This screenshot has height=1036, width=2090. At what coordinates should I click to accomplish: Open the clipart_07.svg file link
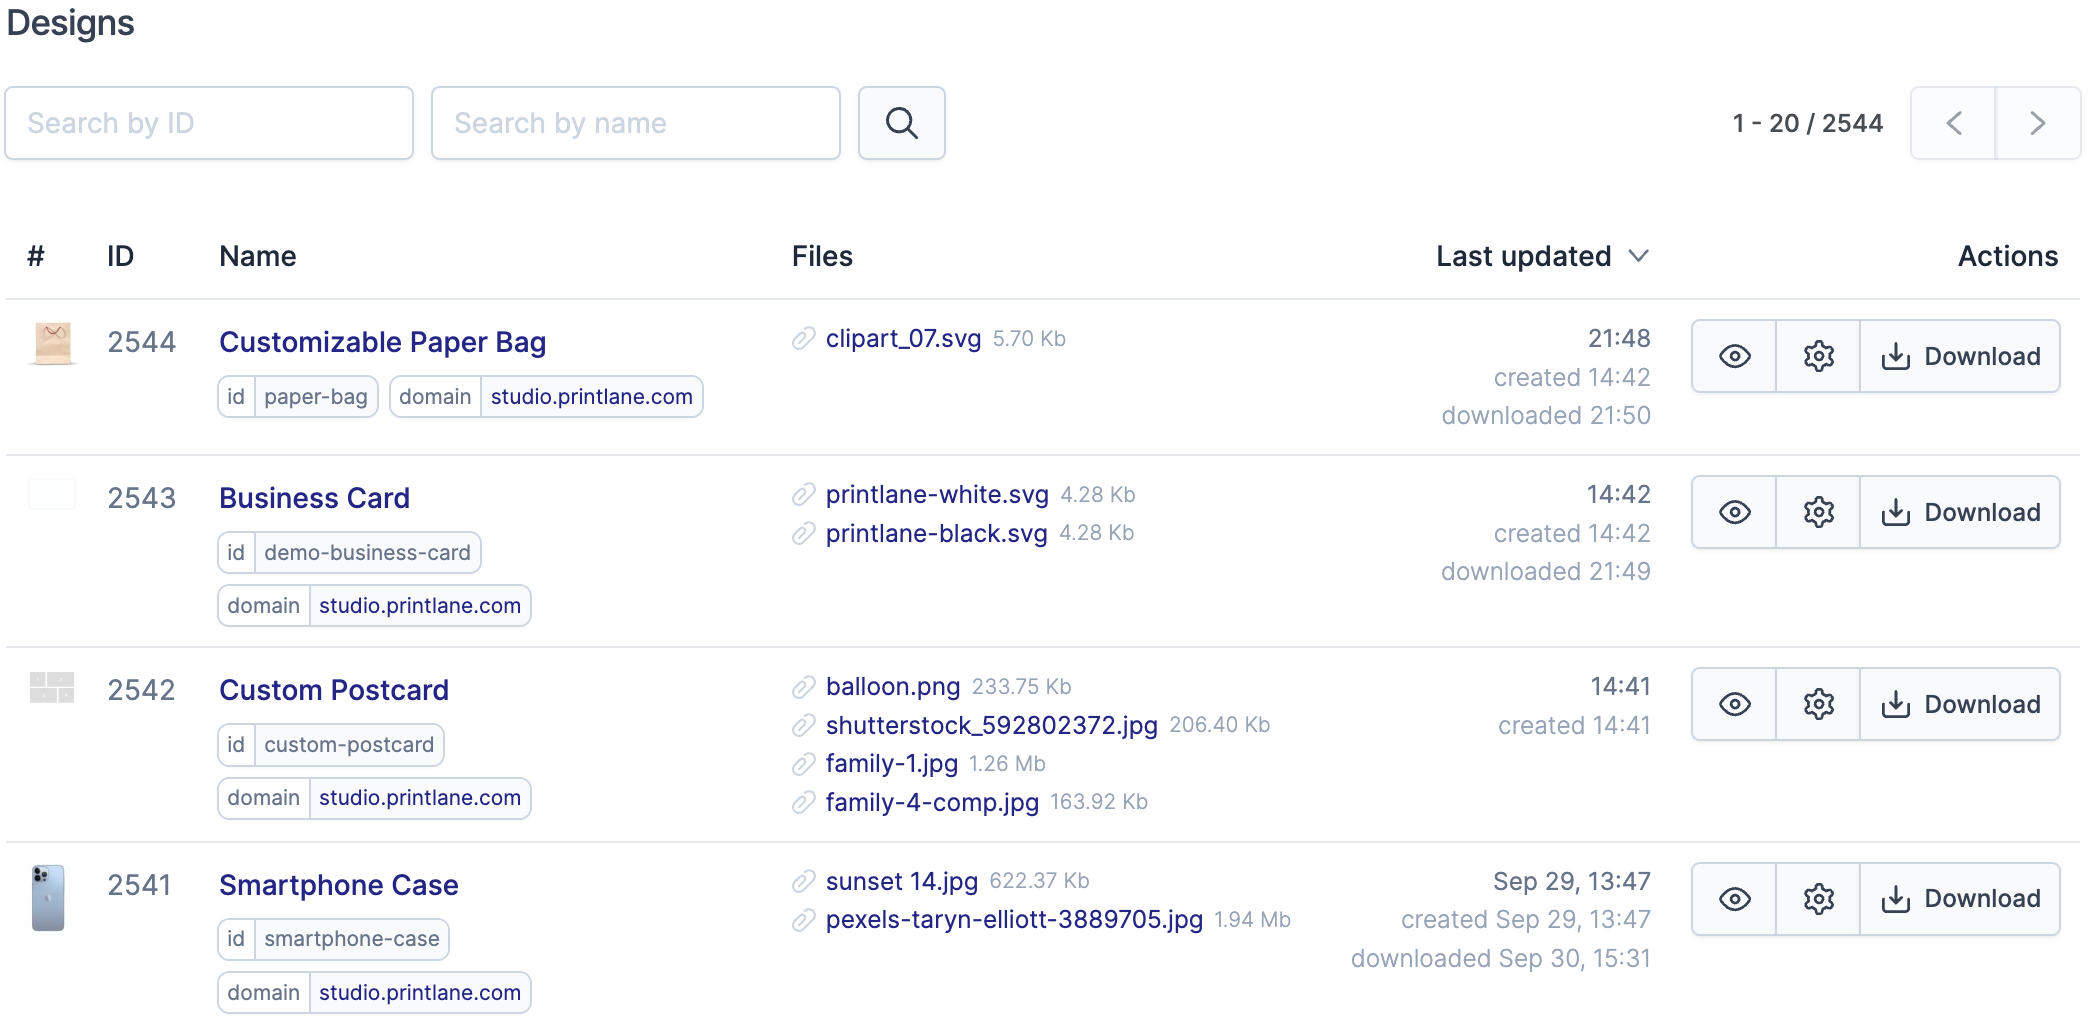902,339
